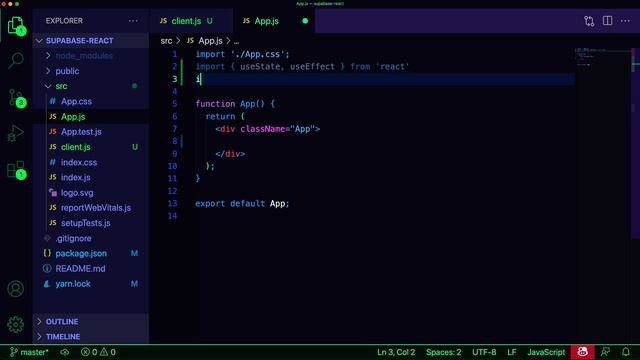Viewport: 640px width, 360px height.
Task: Click the Open Changes compare icon
Action: tap(589, 21)
